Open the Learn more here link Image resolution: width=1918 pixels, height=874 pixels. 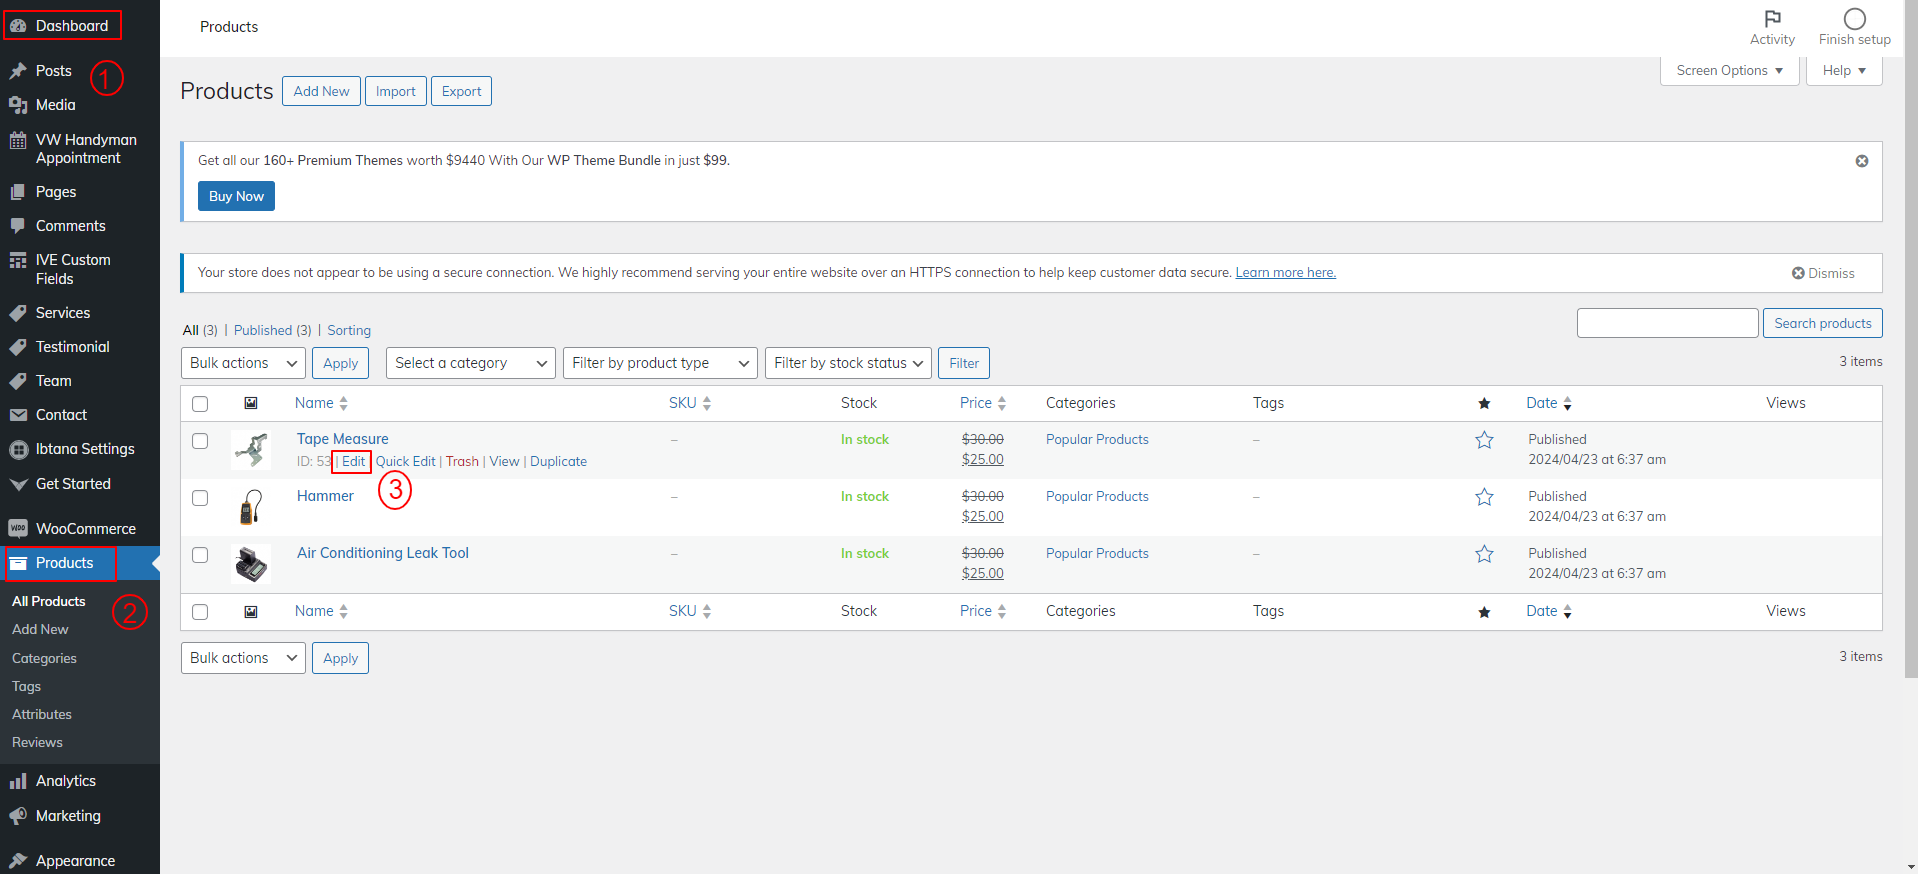coord(1285,273)
